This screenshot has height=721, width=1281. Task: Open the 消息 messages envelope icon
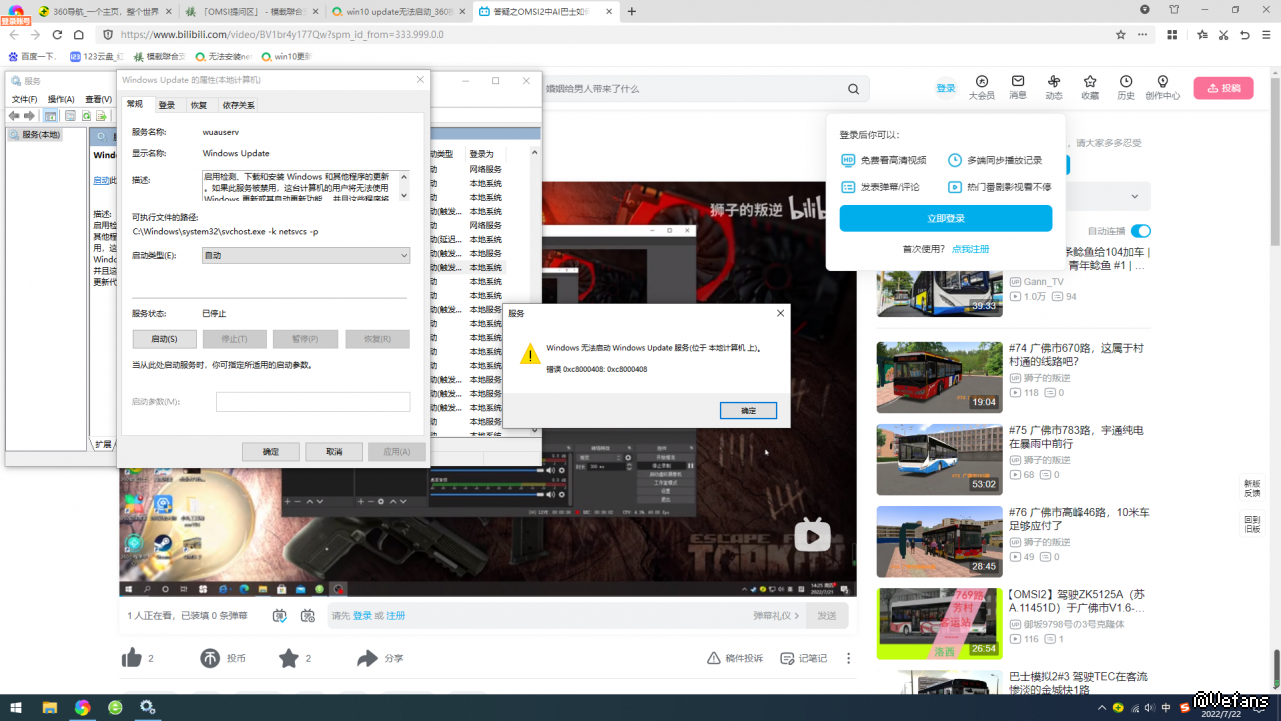[x=1018, y=82]
